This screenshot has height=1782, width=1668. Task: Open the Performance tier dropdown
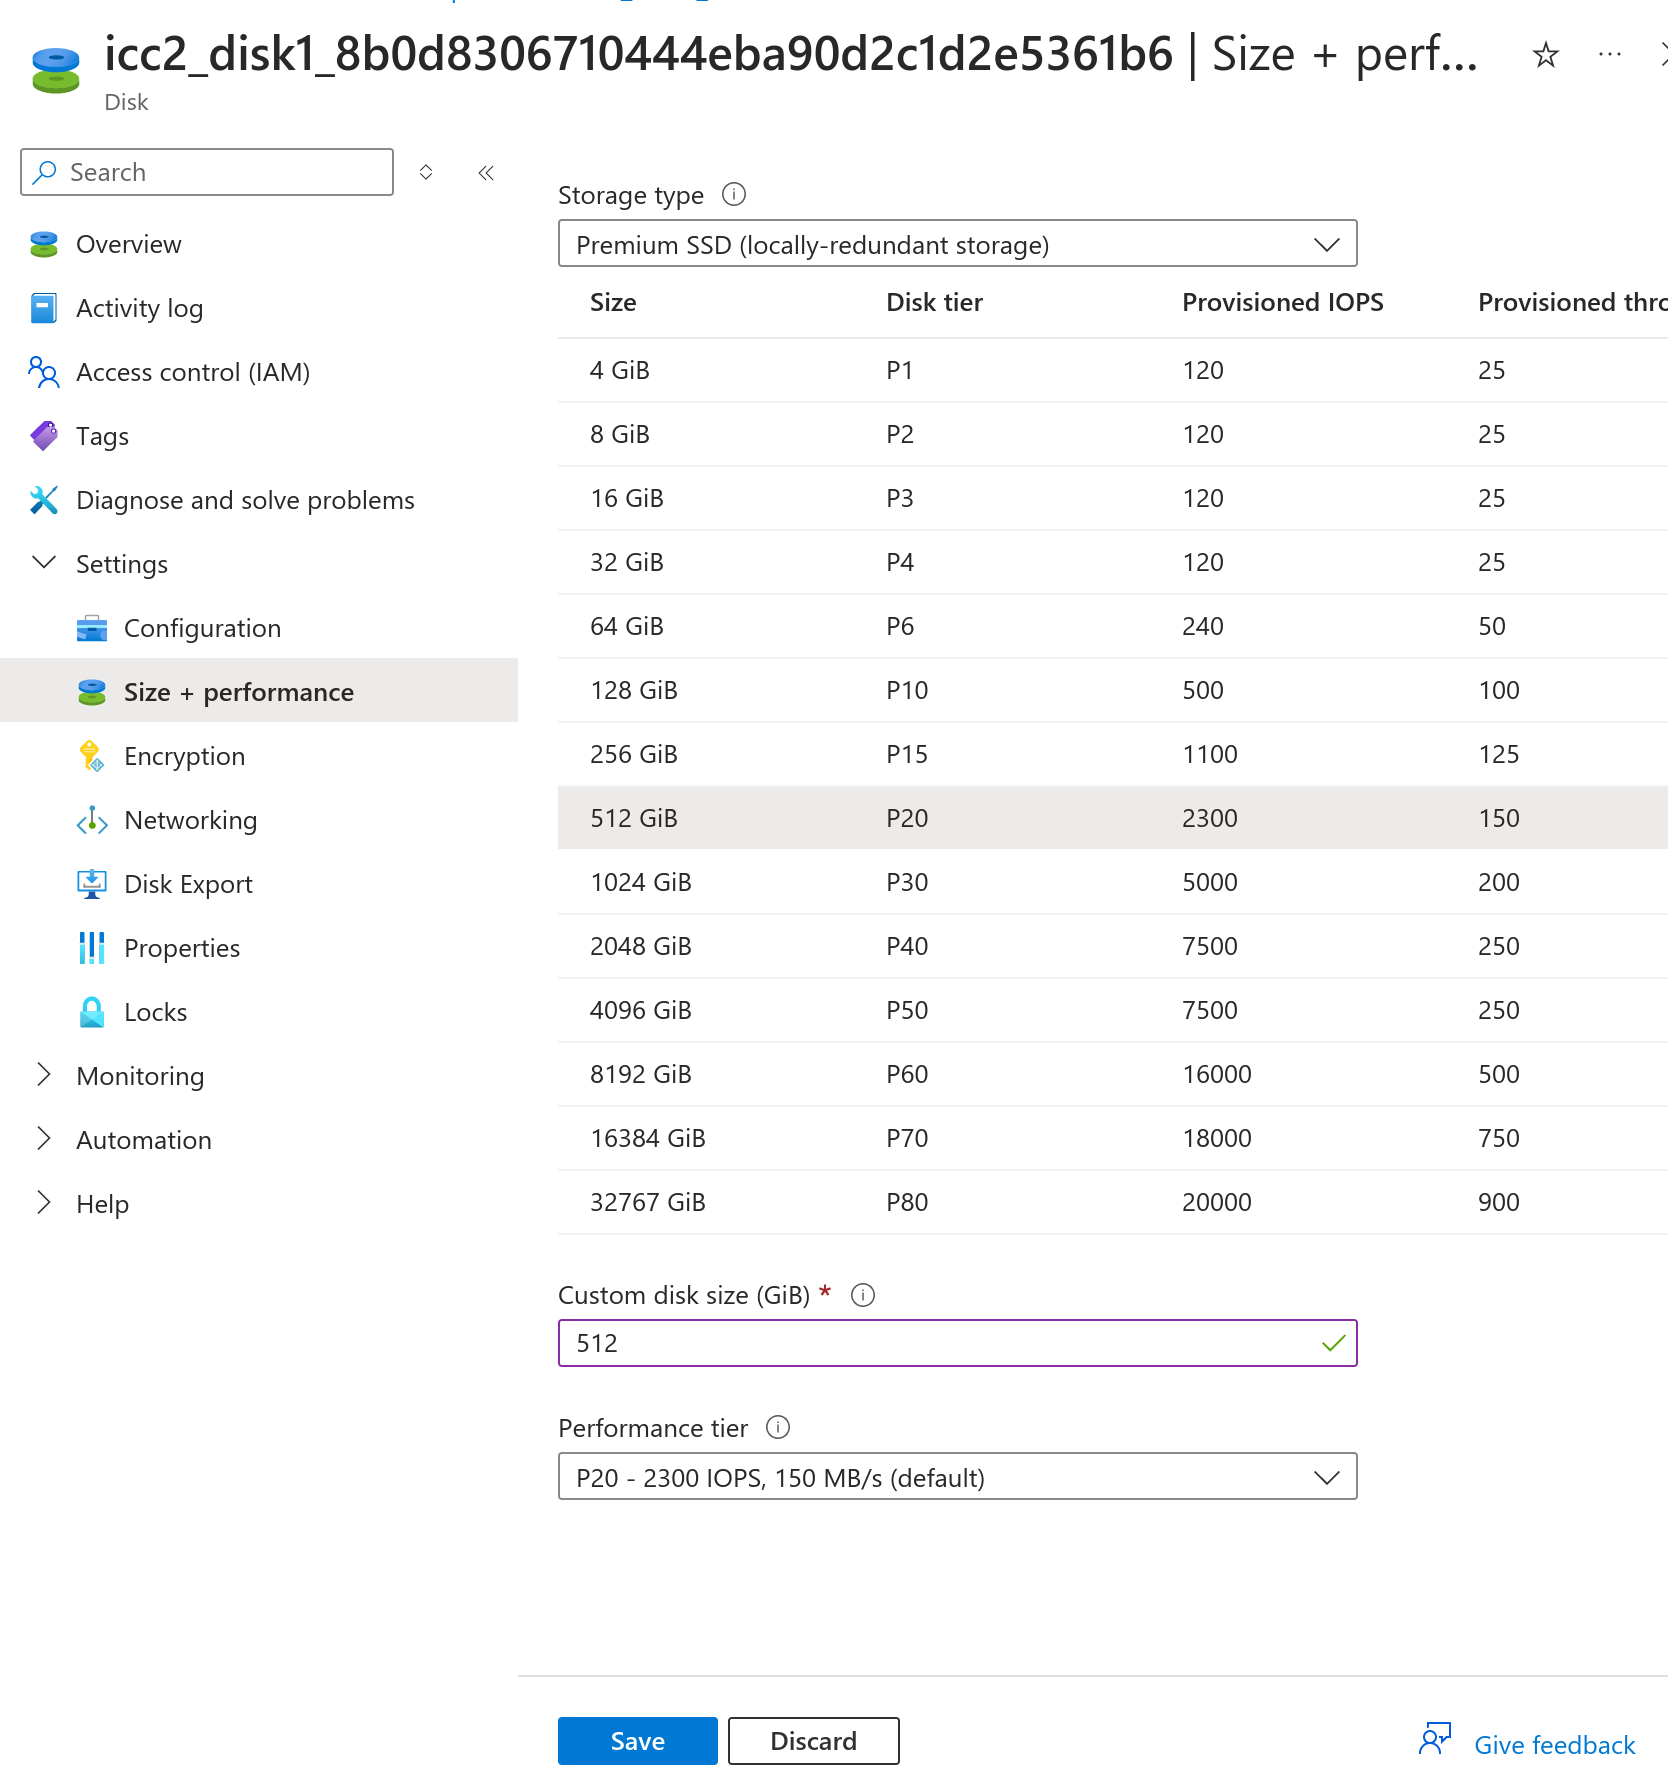(x=957, y=1476)
